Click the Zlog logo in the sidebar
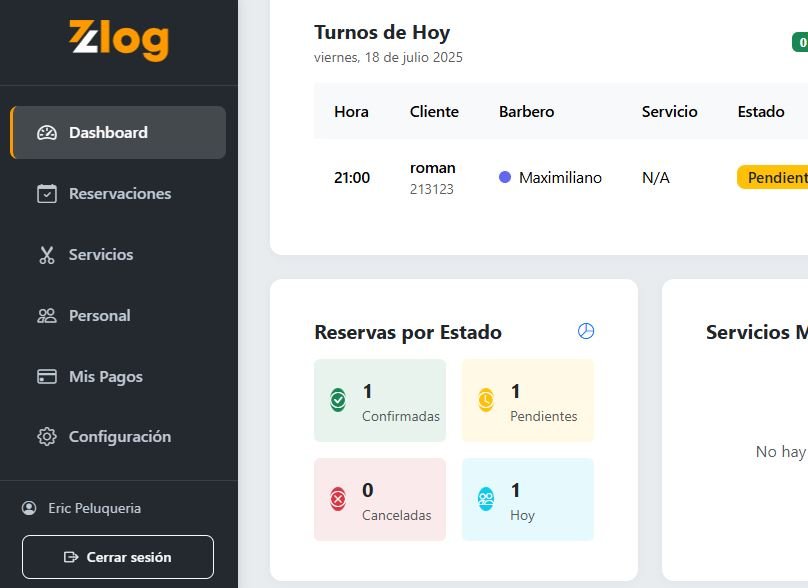 117,41
